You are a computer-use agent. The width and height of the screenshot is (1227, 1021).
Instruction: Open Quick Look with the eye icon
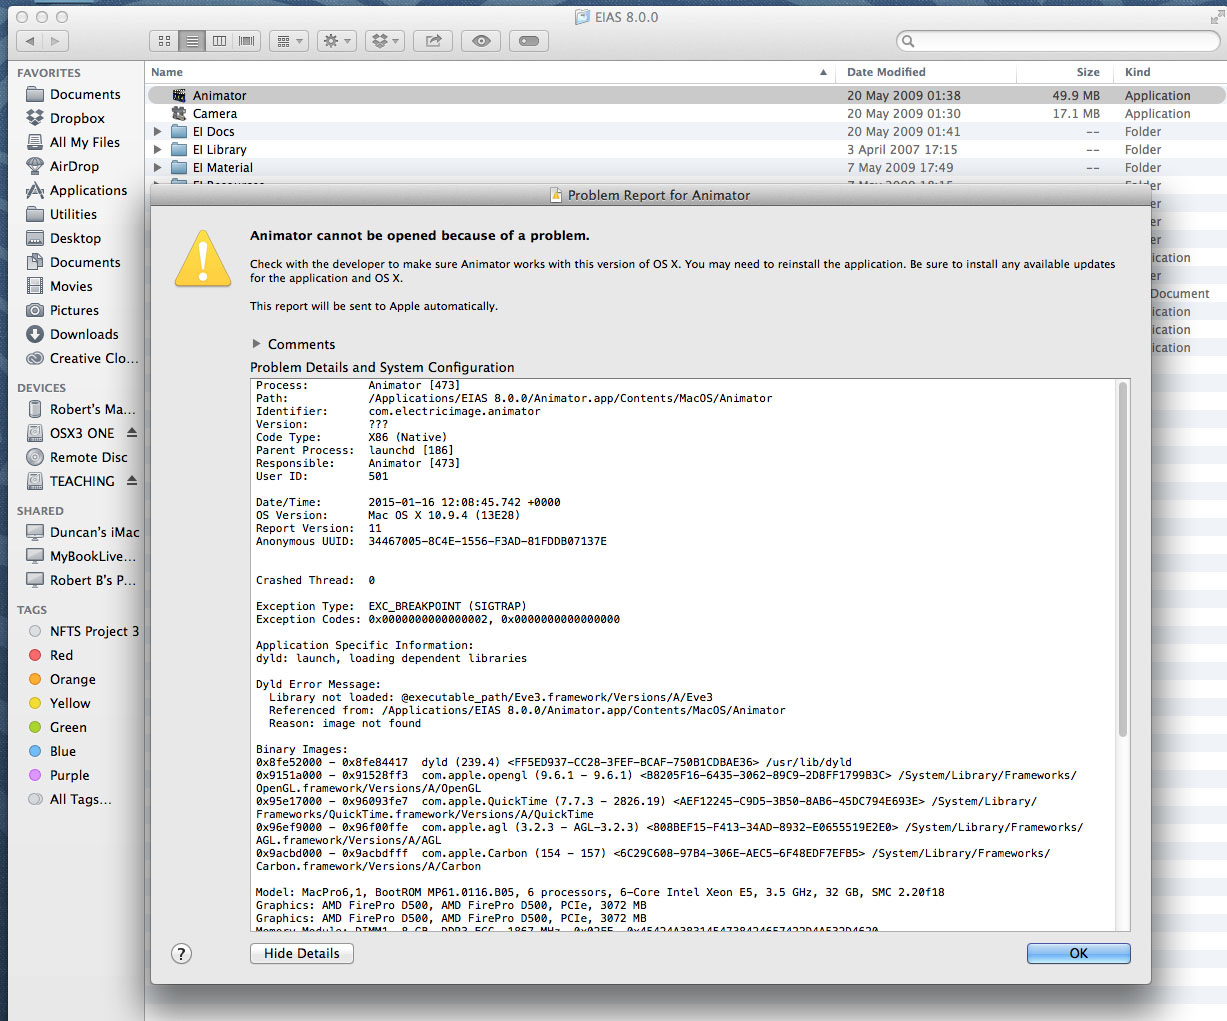pos(480,40)
